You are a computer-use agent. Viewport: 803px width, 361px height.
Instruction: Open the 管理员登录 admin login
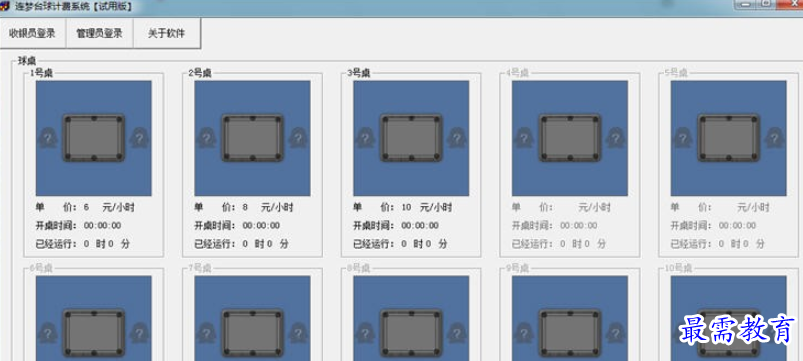(99, 33)
